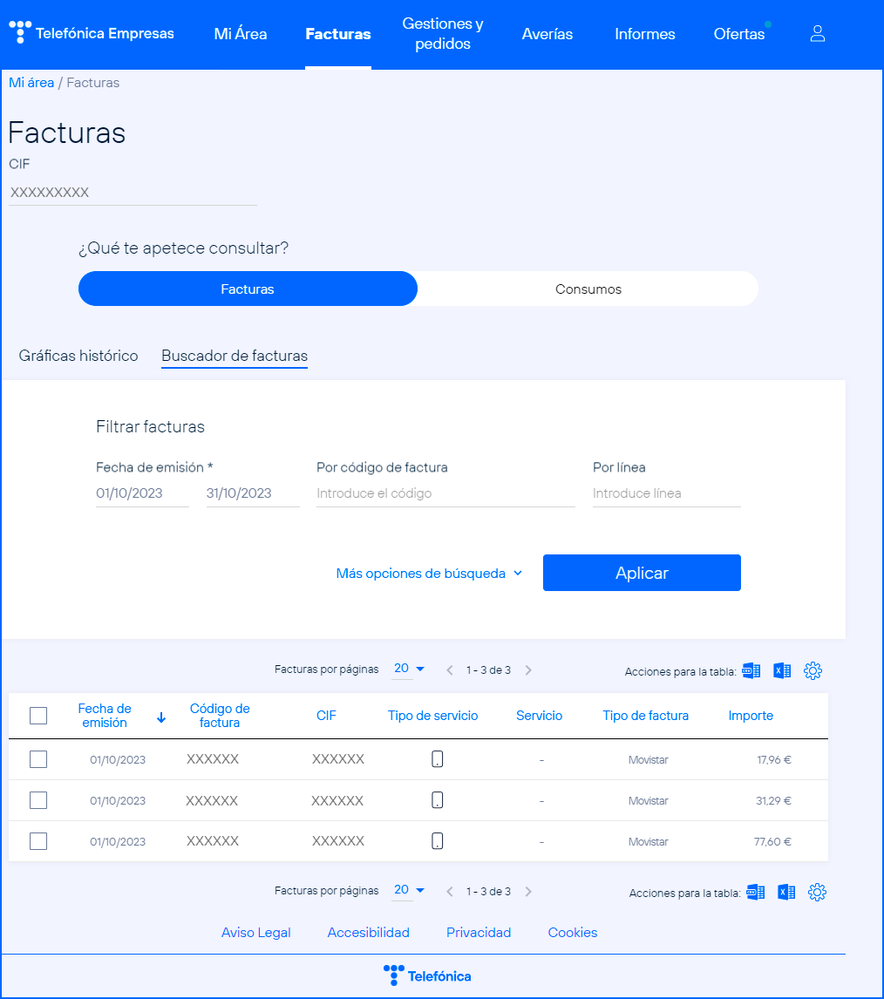Viewport: 884px width, 999px height.
Task: Click the sort arrow beside Fecha de emisión
Action: pyautogui.click(x=161, y=717)
